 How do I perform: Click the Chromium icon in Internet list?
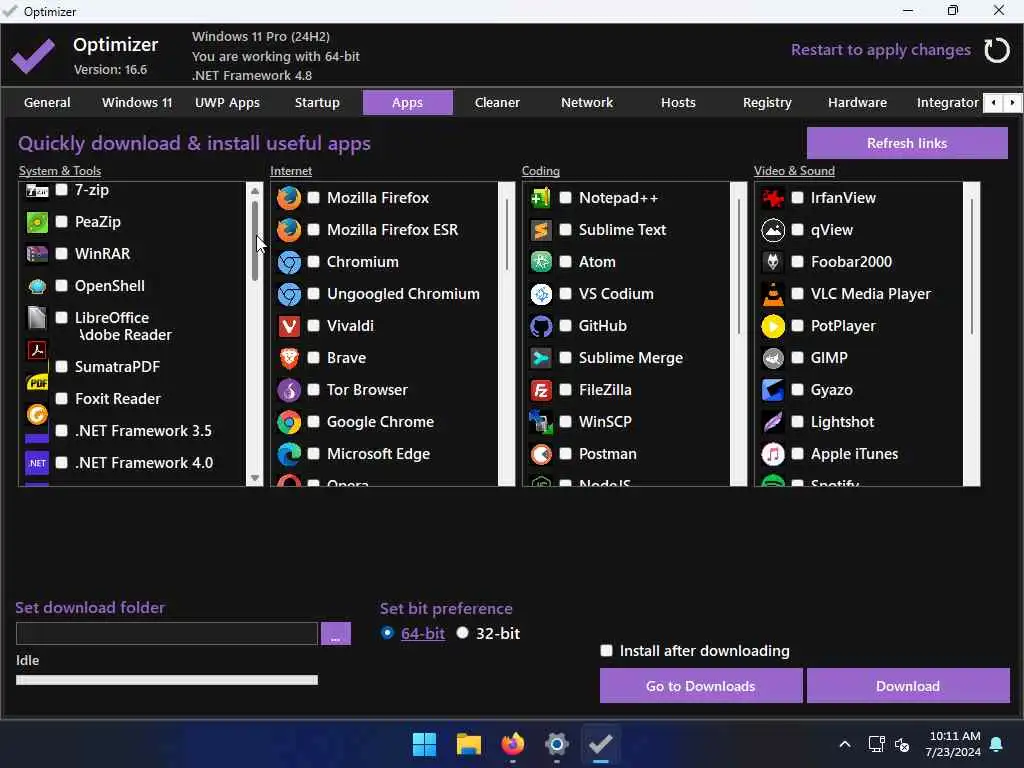click(289, 262)
